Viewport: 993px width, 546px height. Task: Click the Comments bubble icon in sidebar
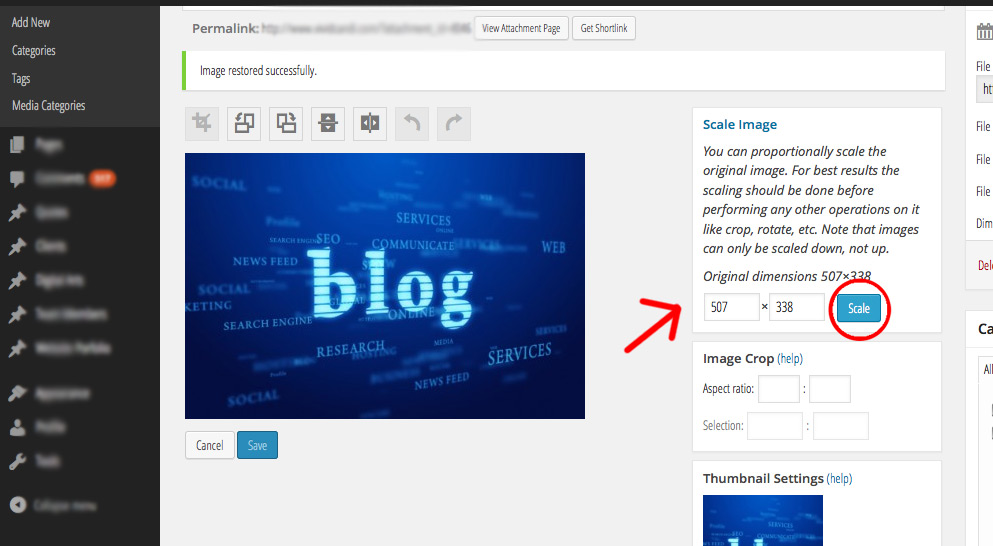coord(17,179)
